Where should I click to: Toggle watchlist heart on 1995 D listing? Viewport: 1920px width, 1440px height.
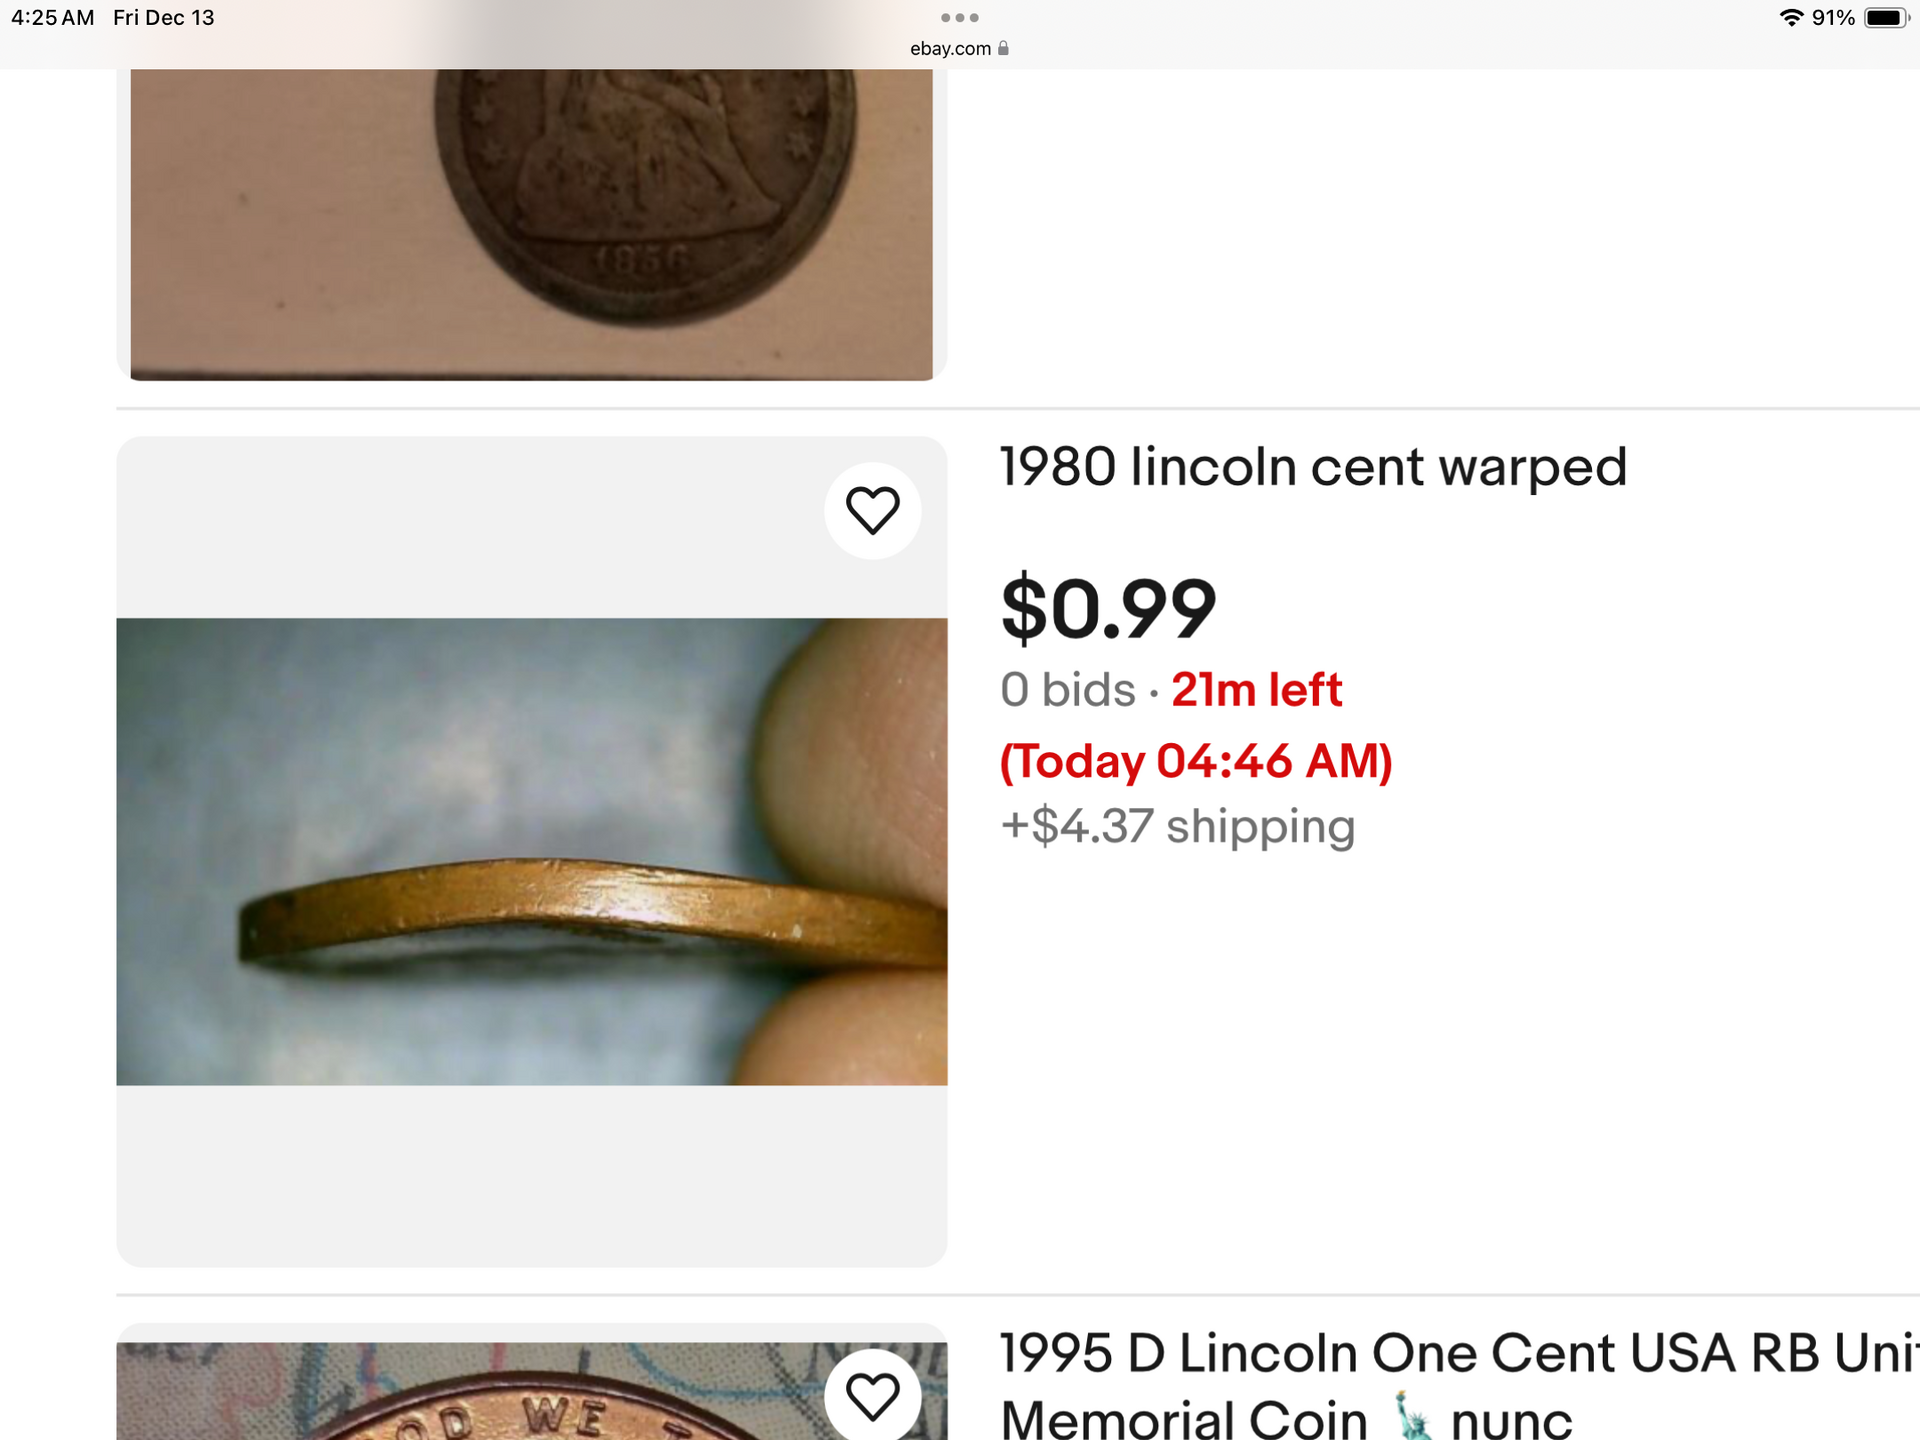[872, 1395]
